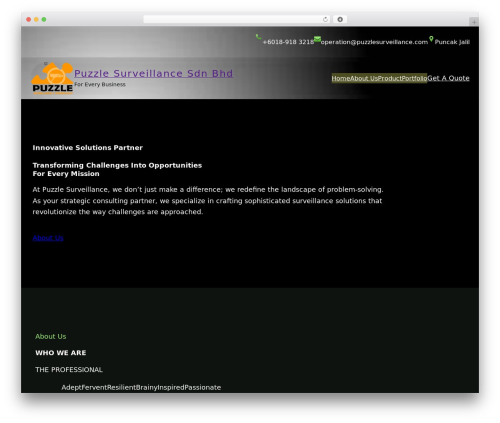Click the operation@puzzlesurveillance.com email address
Screen dimensions: 500x423
click(374, 42)
